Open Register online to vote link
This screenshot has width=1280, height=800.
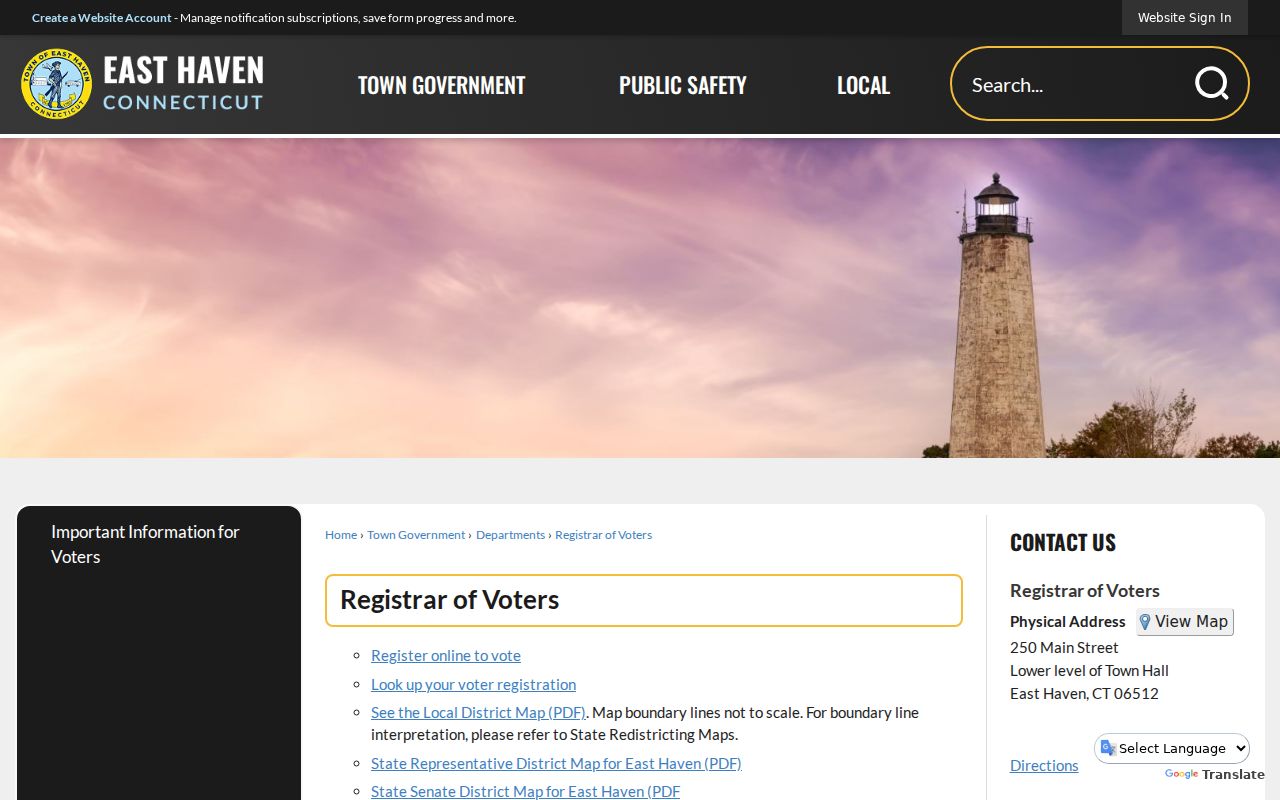446,656
